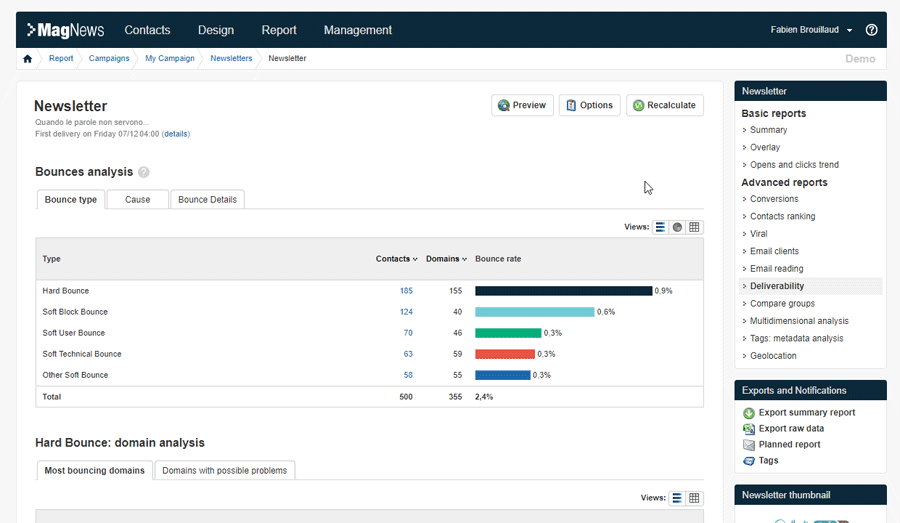This screenshot has height=523, width=900.
Task: Click the Bounces analysis help icon
Action: point(144,172)
